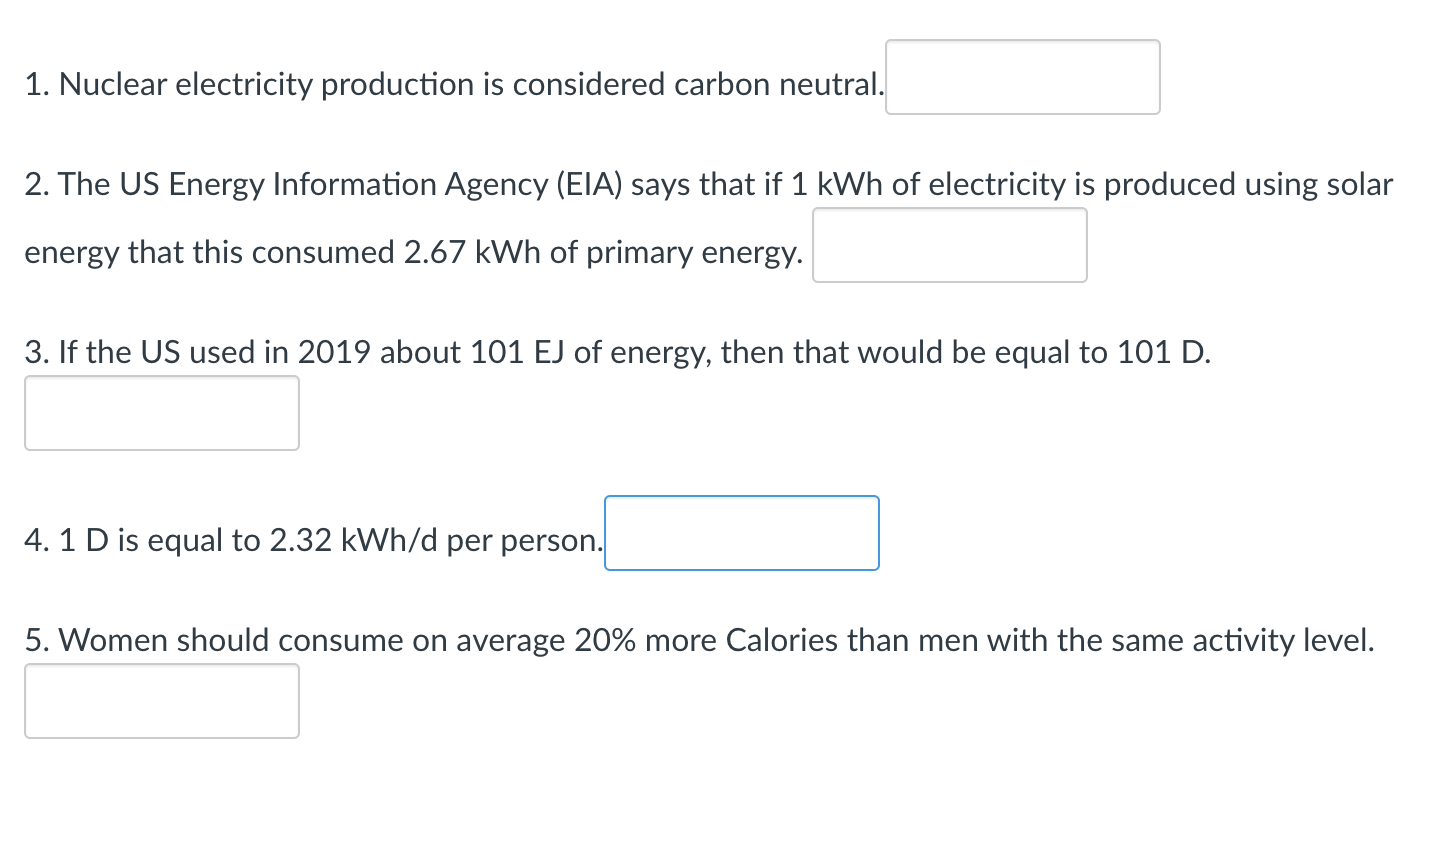Click the word "Women" starting statement 5
Screen dimensions: 1438x862
coord(113,641)
